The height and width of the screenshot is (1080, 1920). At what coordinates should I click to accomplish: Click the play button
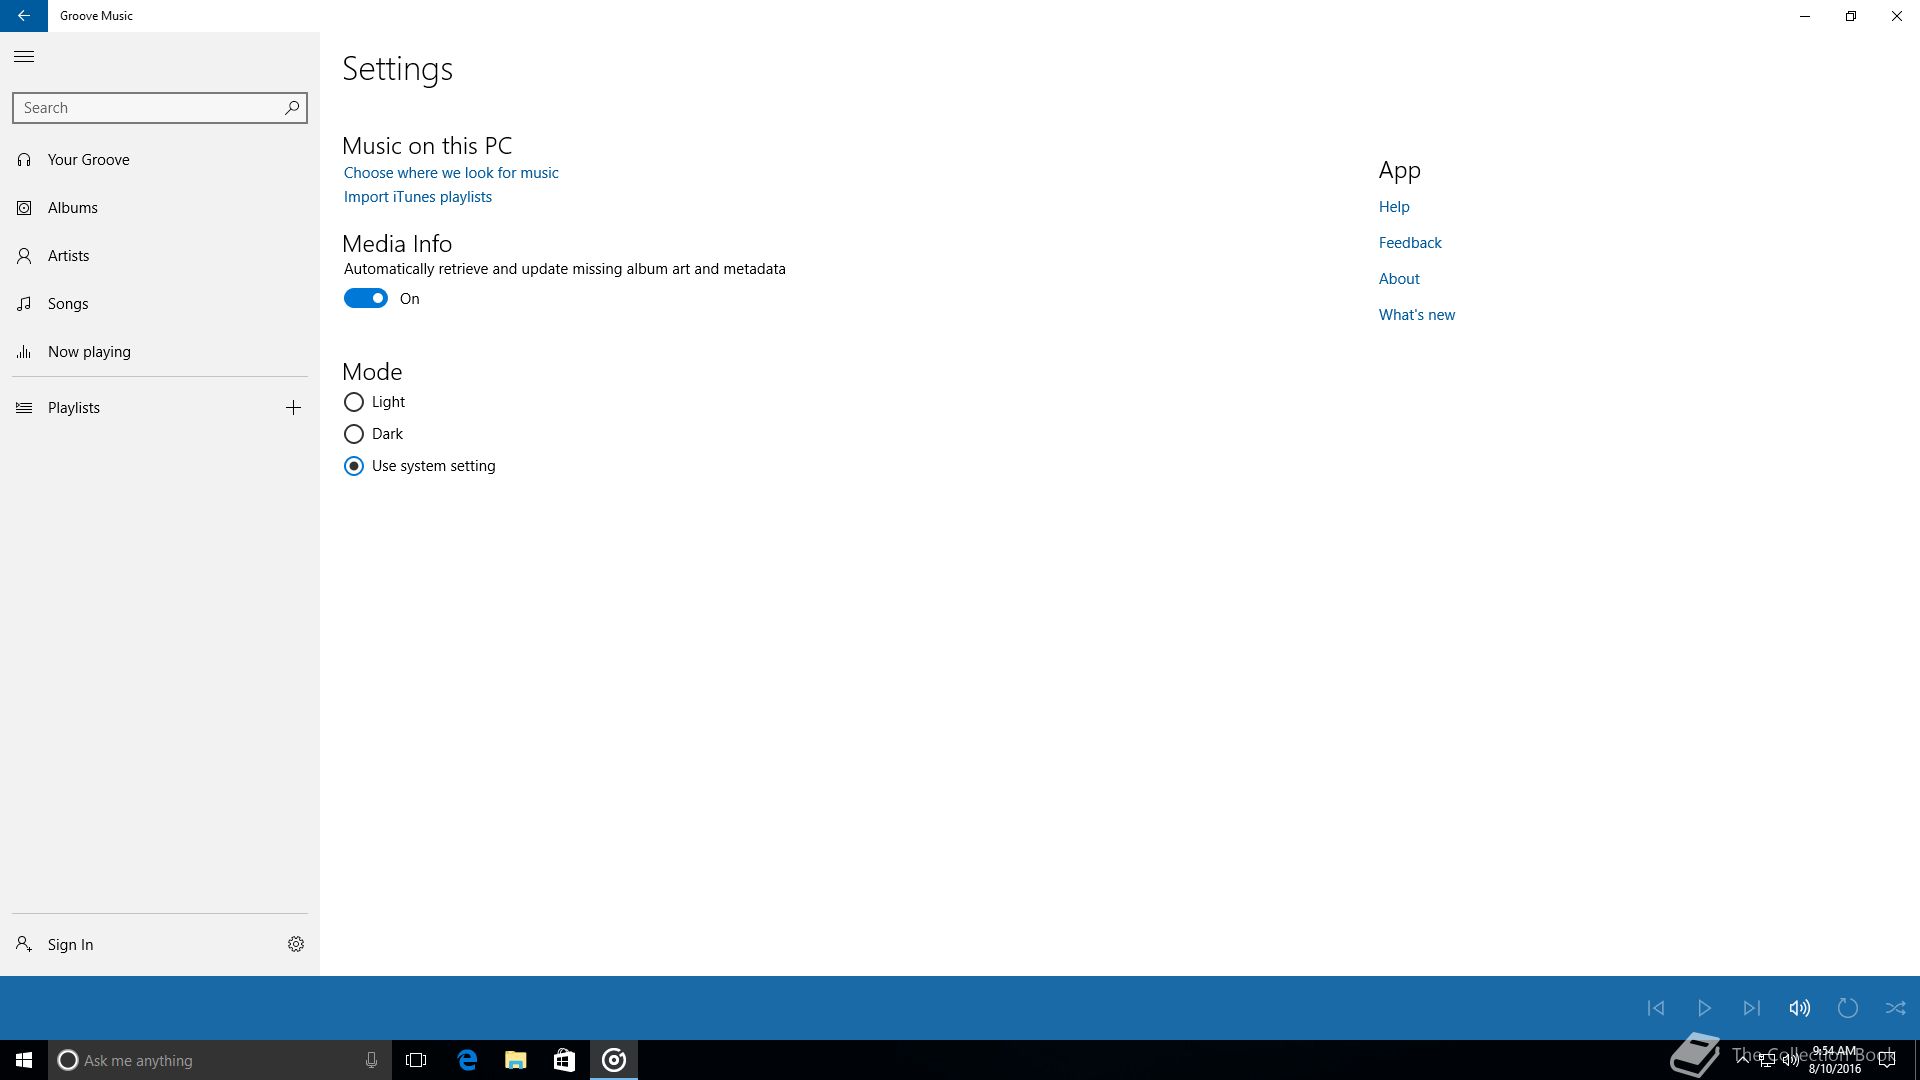click(x=1704, y=1008)
